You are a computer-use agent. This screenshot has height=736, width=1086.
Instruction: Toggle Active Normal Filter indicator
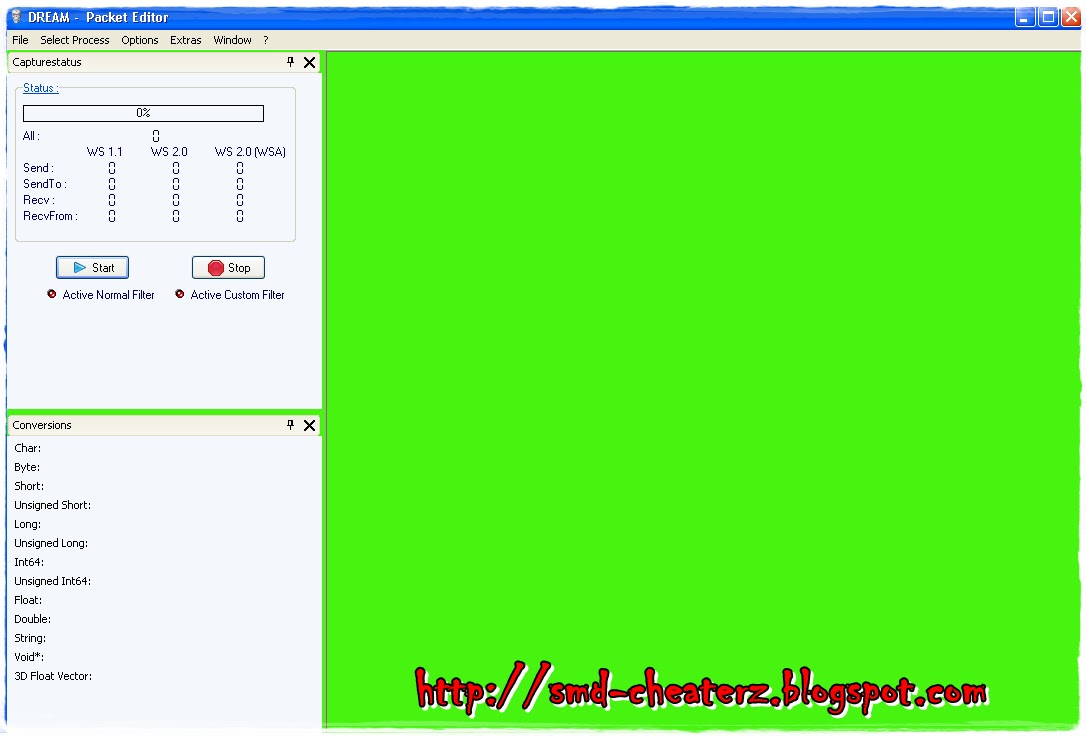tap(52, 294)
